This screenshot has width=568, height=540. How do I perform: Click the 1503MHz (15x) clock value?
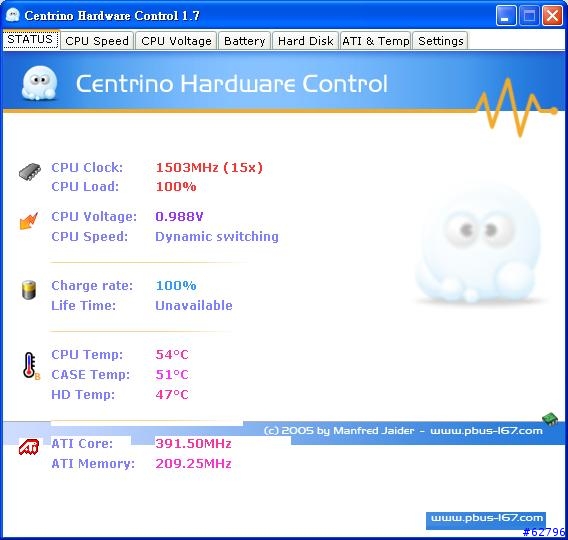pos(209,168)
